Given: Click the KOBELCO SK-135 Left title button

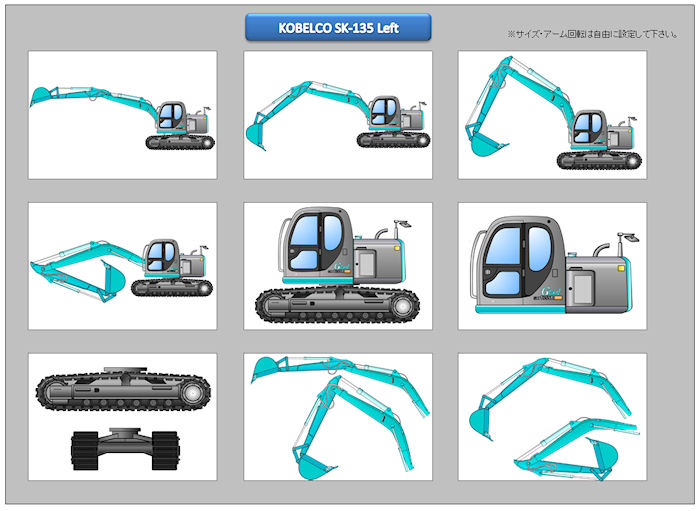Looking at the screenshot, I should point(338,28).
